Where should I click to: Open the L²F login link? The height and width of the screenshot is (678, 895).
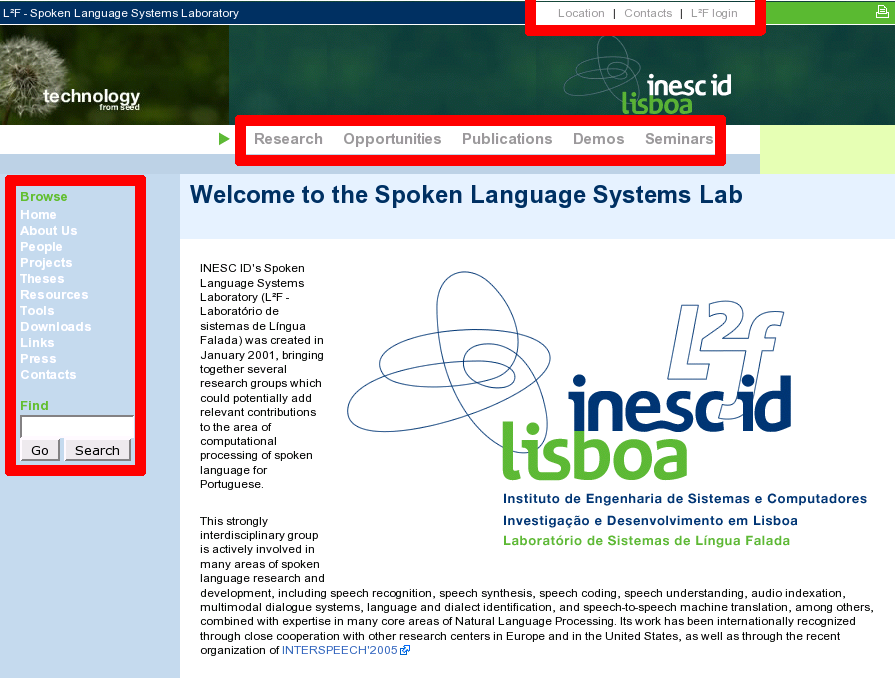(714, 13)
